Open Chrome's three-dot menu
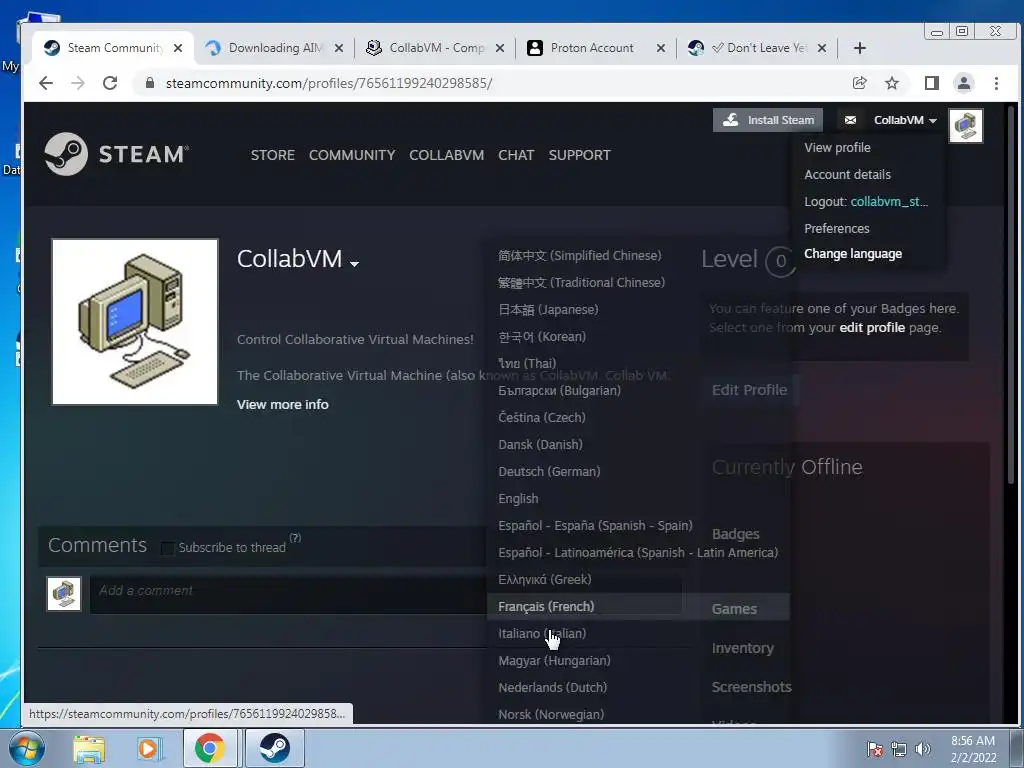Image resolution: width=1024 pixels, height=768 pixels. pos(996,83)
